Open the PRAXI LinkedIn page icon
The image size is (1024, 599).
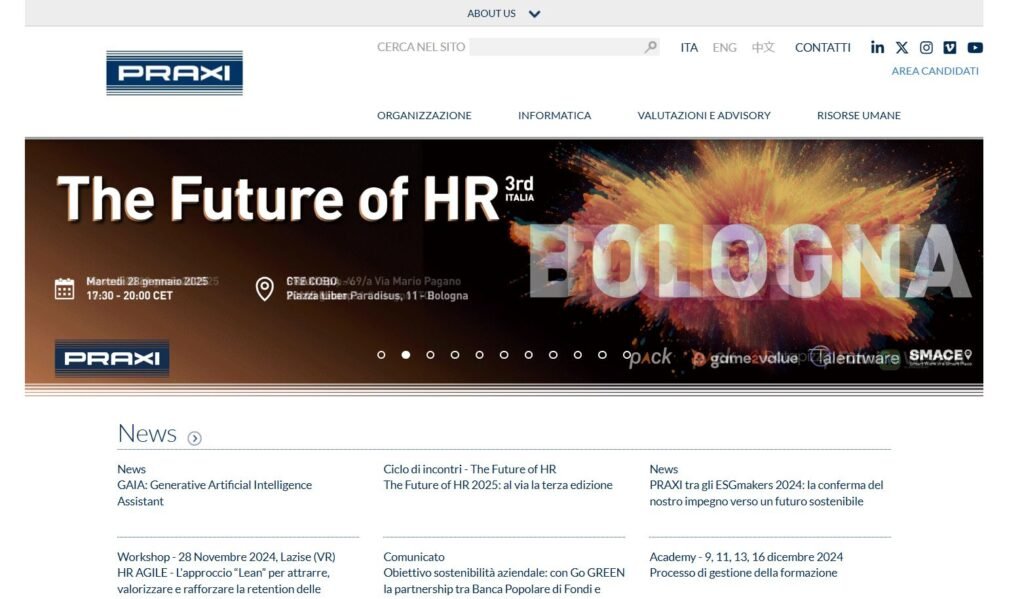click(x=877, y=48)
